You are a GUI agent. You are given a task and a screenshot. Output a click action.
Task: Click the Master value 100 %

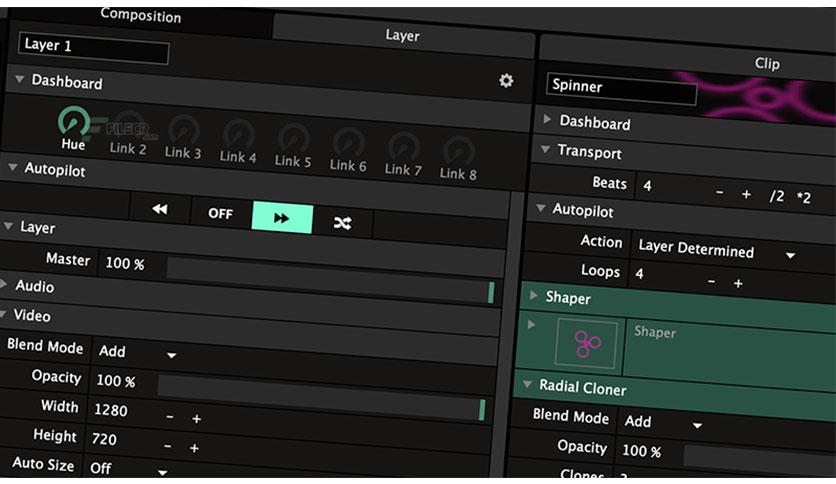[125, 263]
